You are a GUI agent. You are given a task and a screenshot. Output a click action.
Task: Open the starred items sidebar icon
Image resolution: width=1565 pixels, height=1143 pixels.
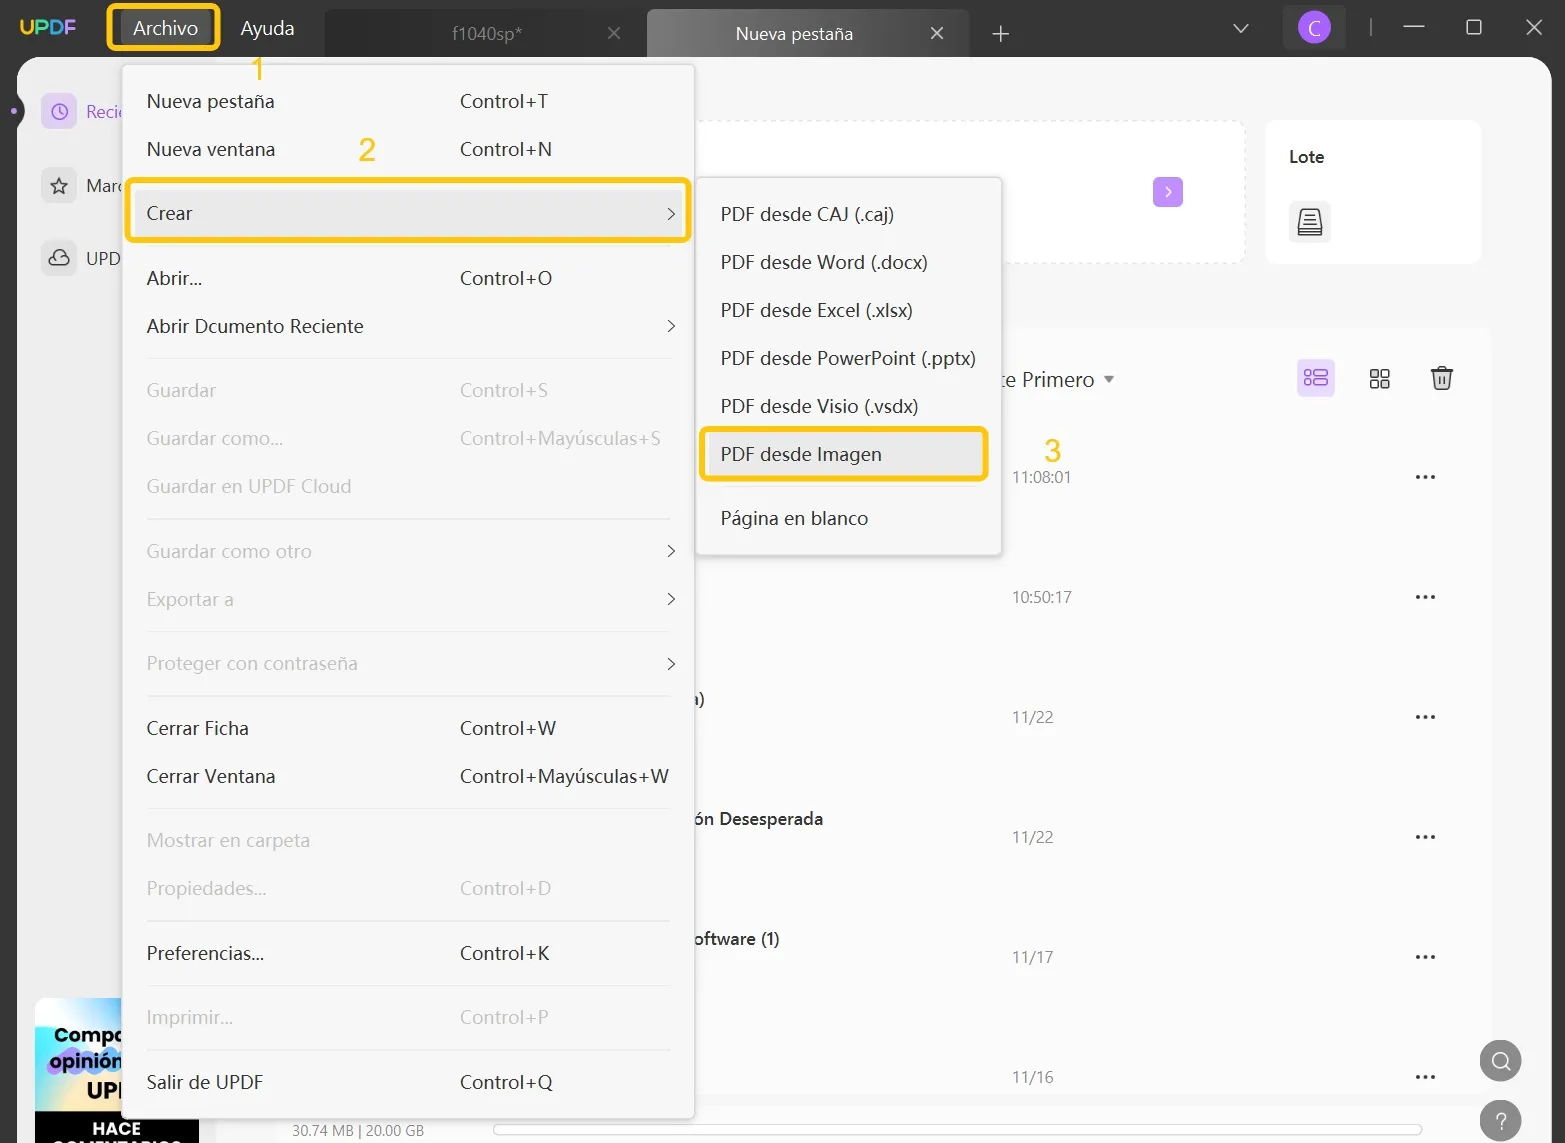click(x=59, y=186)
